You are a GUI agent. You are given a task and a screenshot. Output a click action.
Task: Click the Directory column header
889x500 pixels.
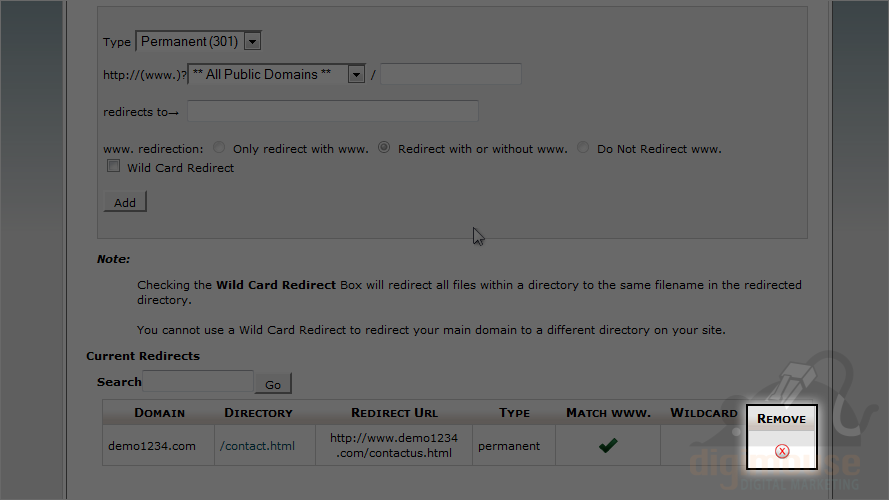coord(258,413)
